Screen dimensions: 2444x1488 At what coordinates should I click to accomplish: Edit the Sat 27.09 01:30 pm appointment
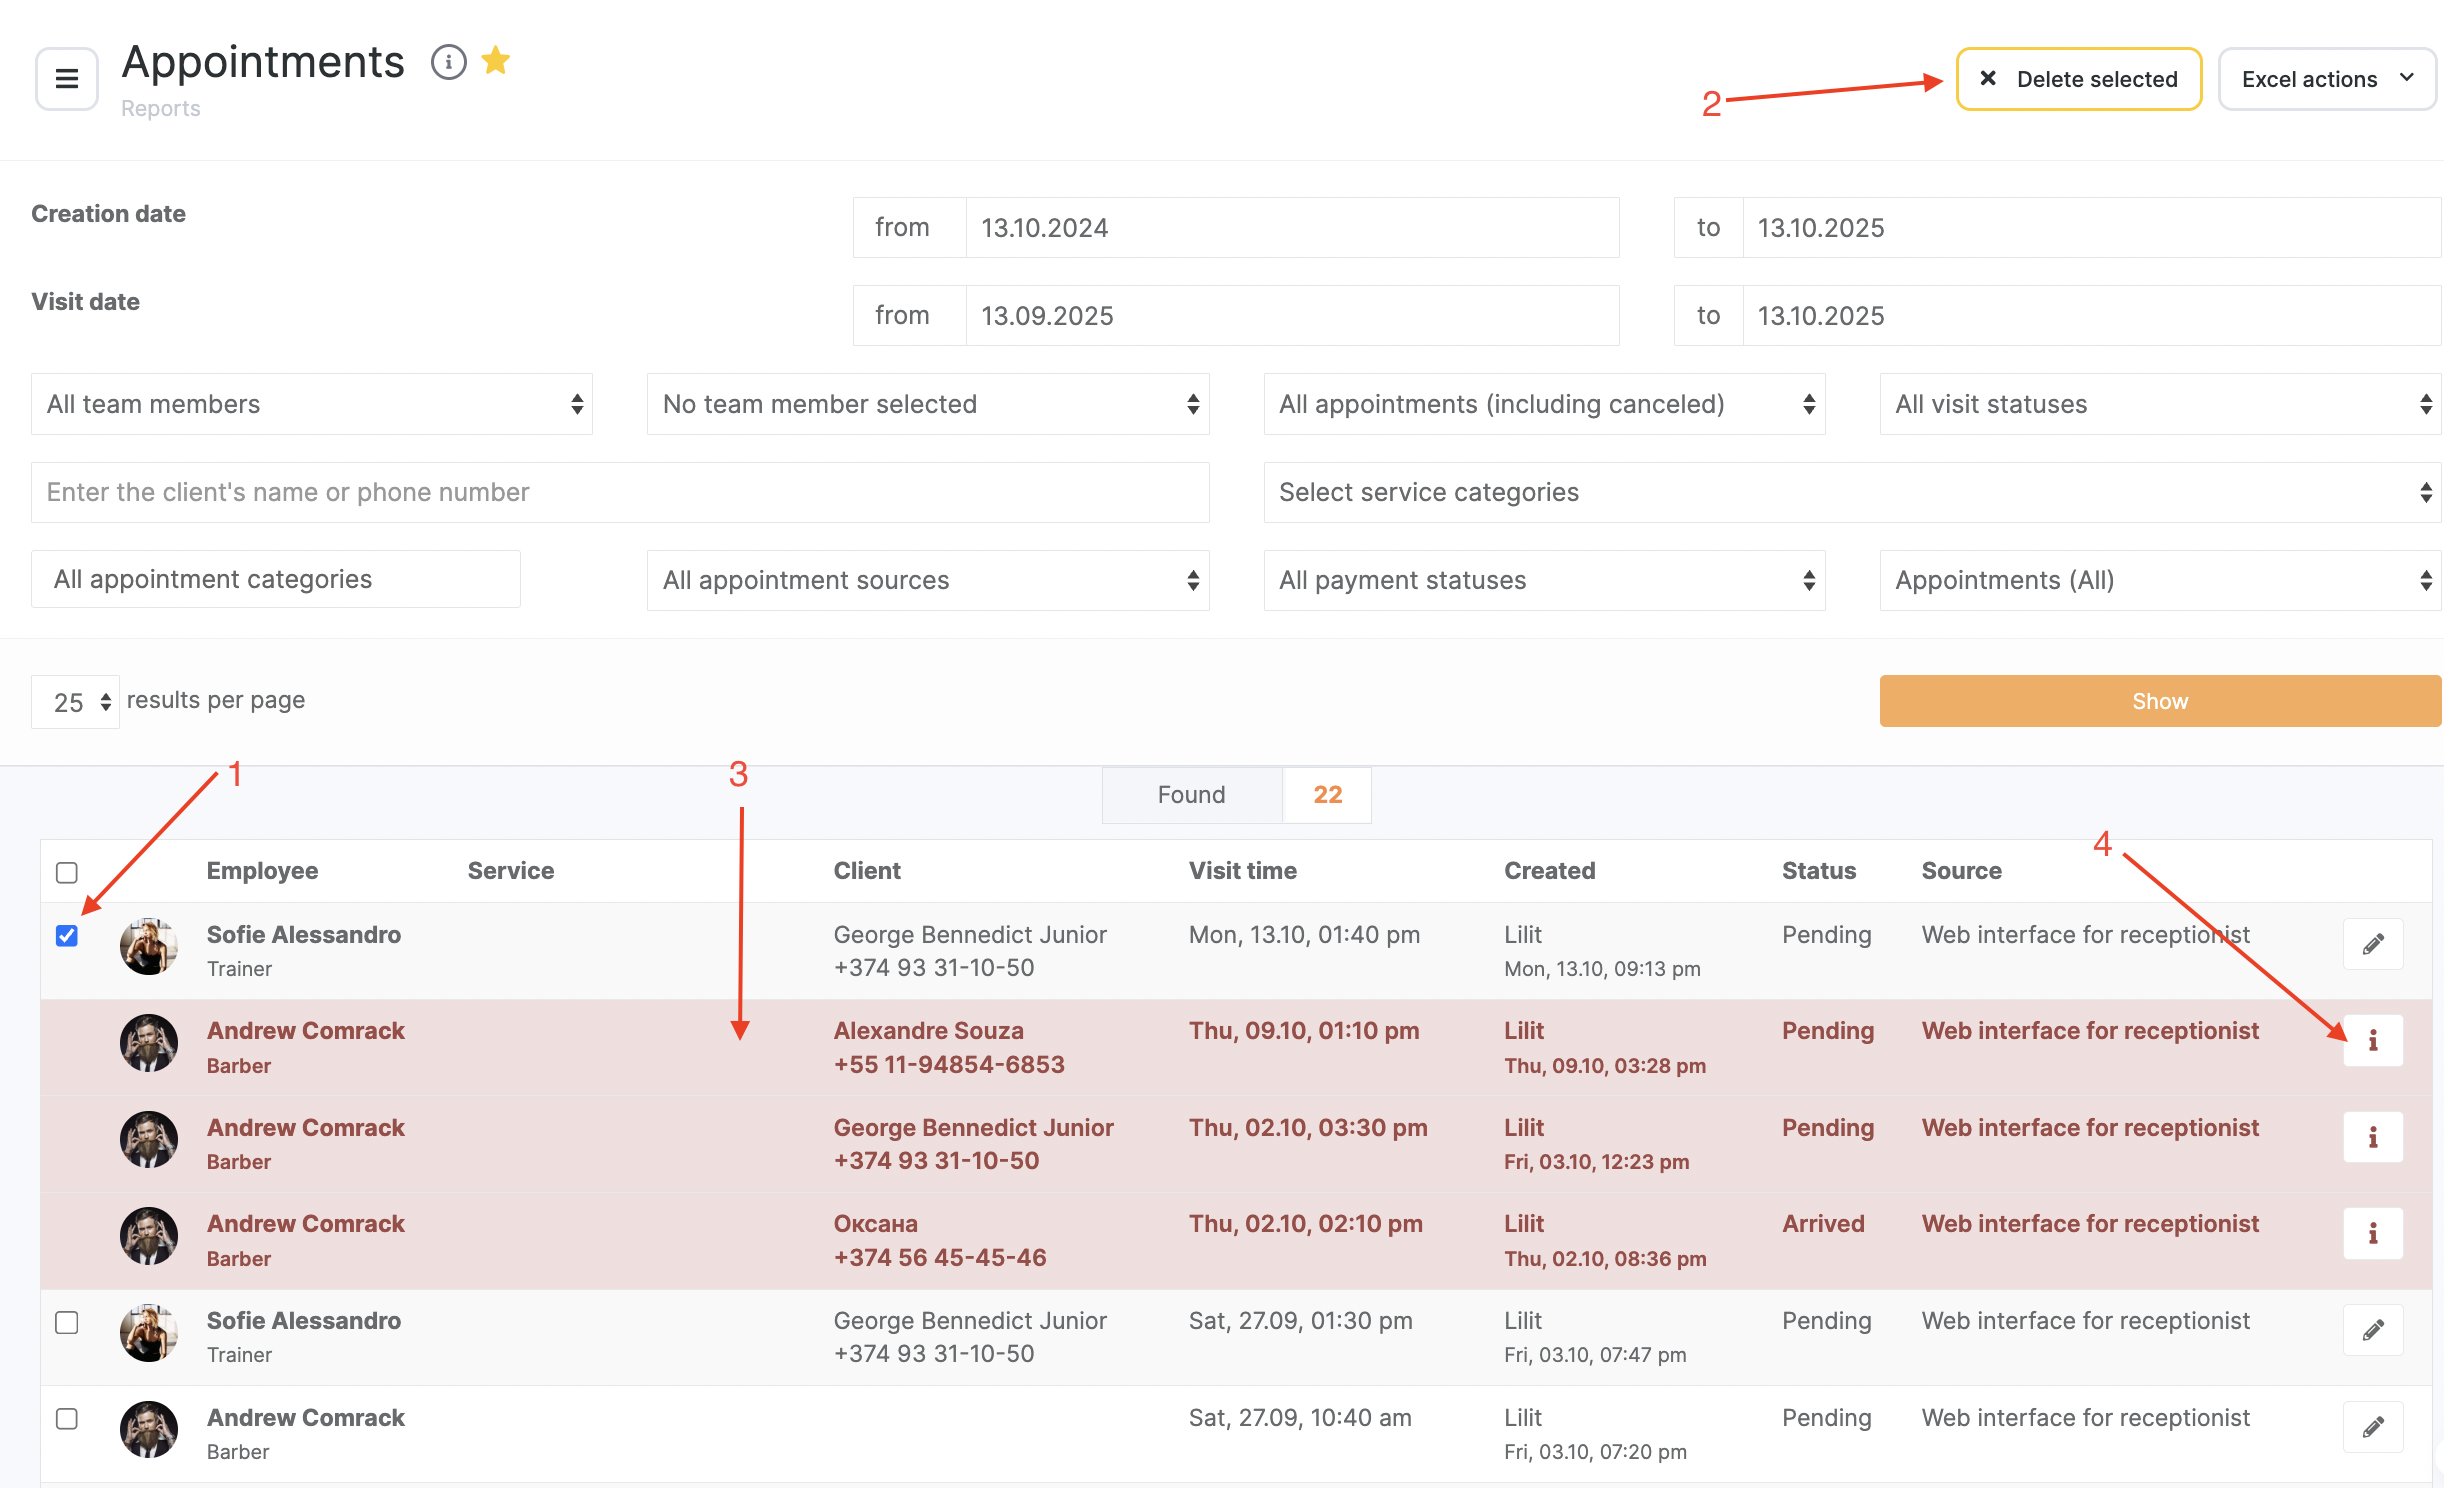(x=2372, y=1330)
